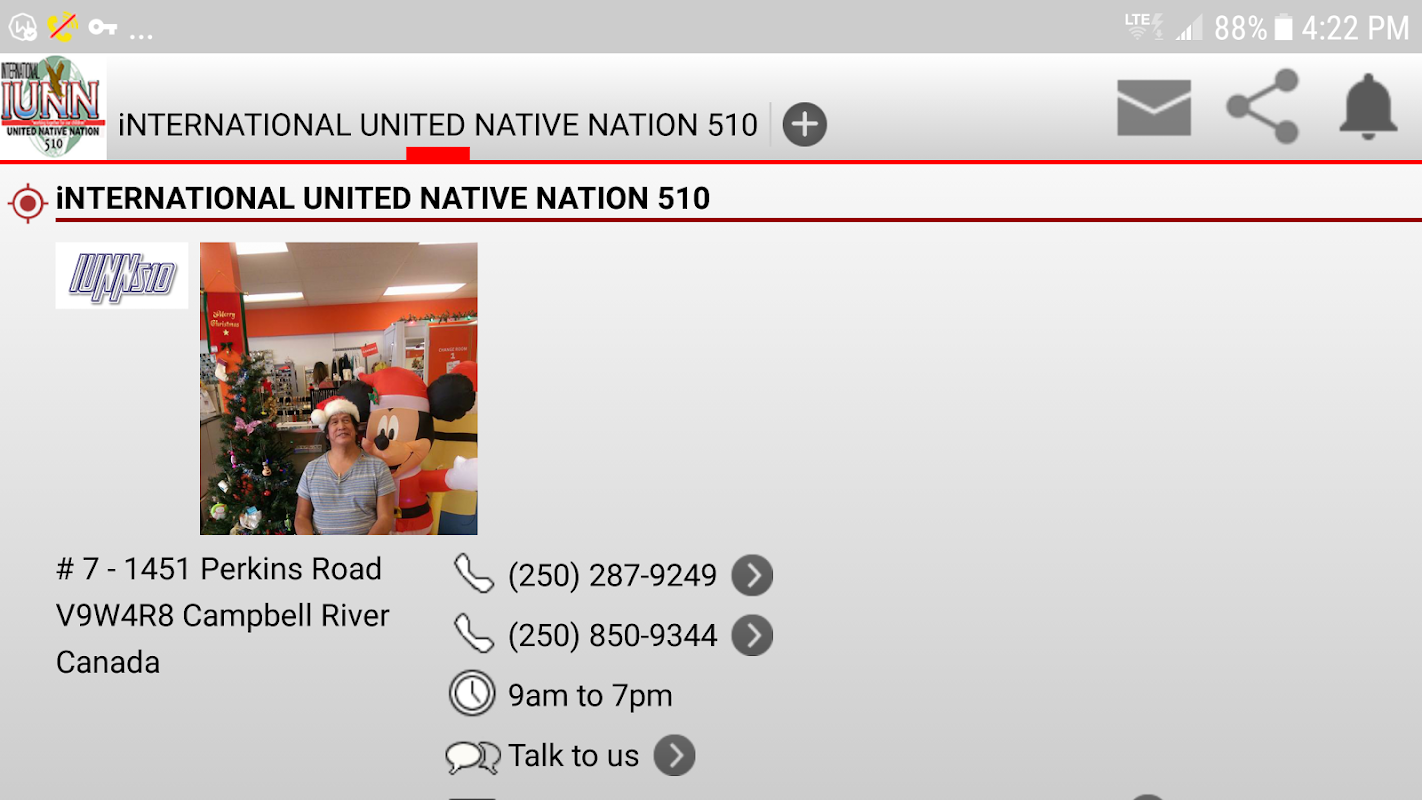Tap the share icon
The width and height of the screenshot is (1422, 800).
coord(1263,106)
